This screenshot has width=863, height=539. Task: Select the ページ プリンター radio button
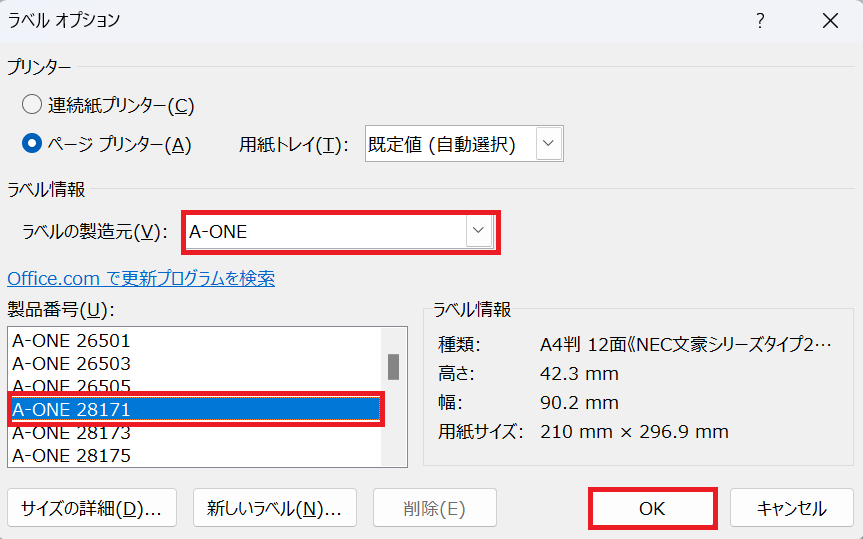31,144
